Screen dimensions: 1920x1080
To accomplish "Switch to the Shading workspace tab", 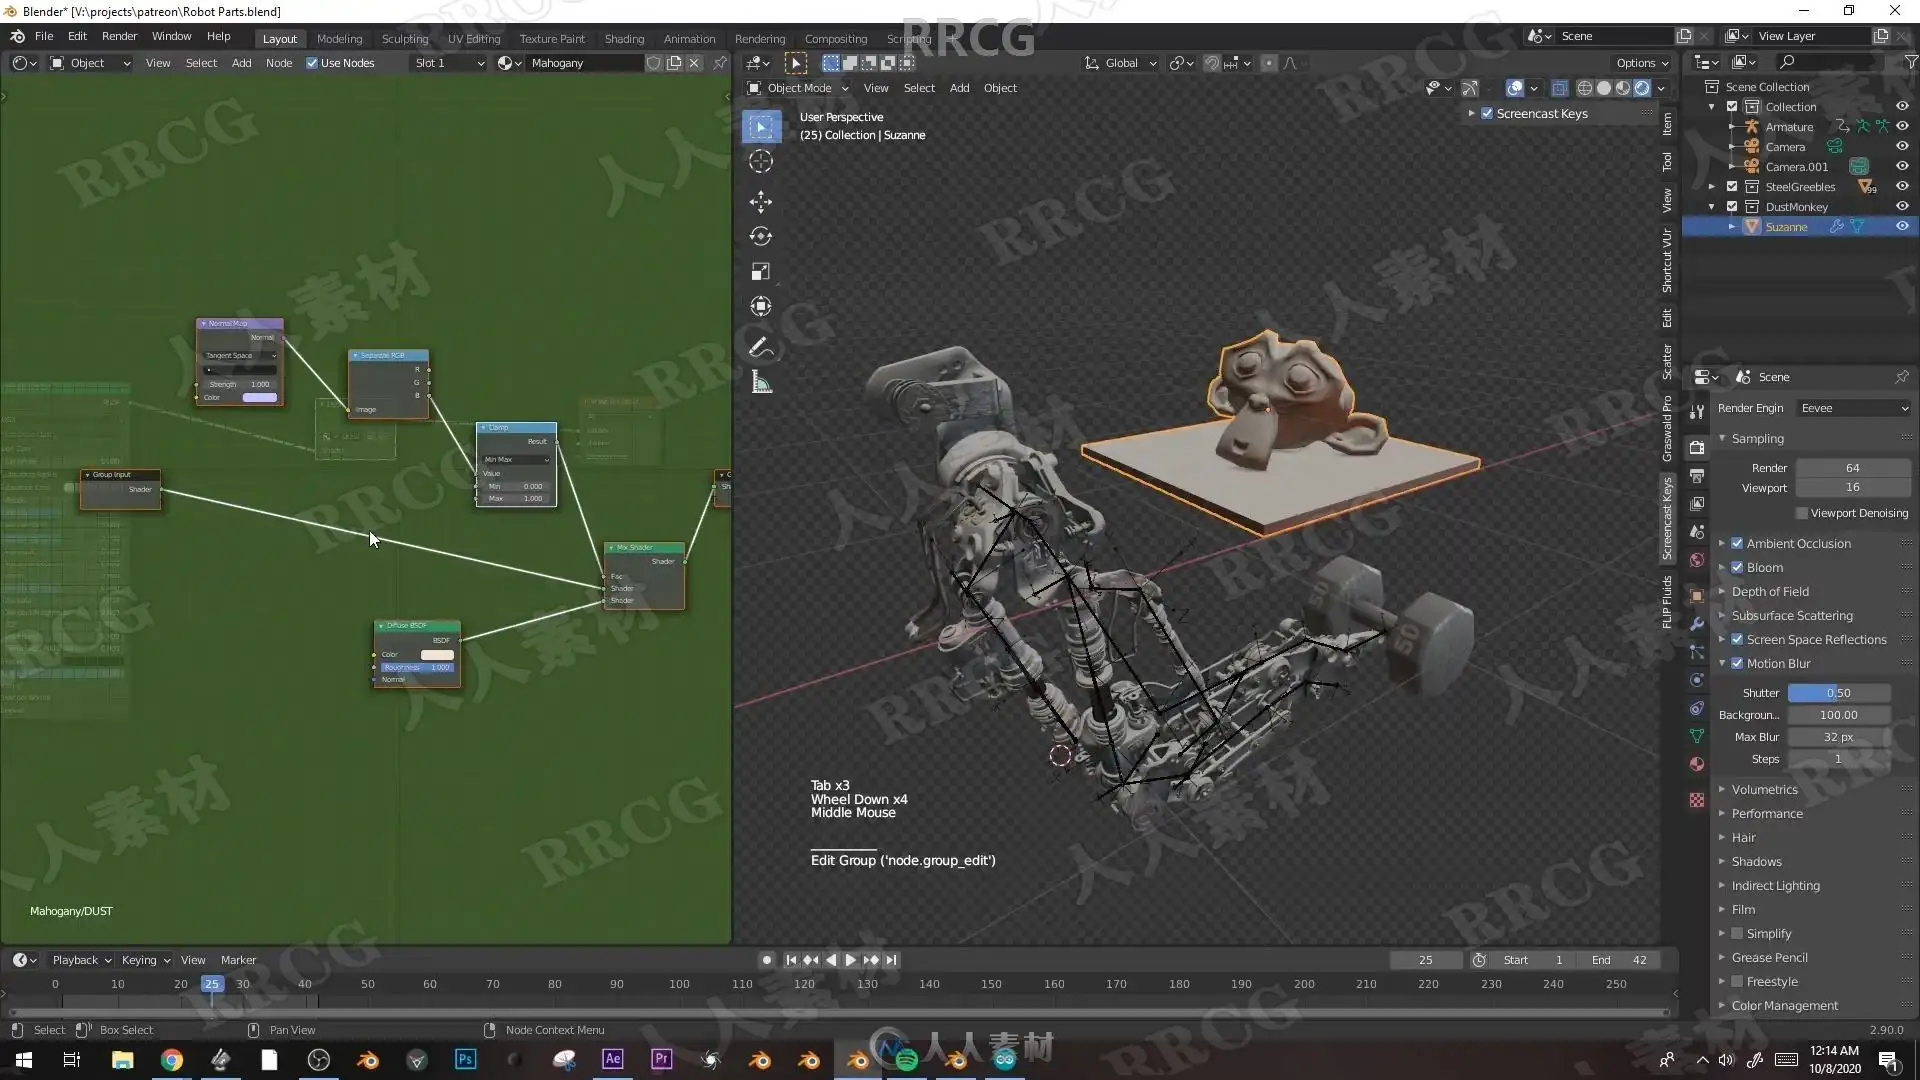I will coord(624,39).
